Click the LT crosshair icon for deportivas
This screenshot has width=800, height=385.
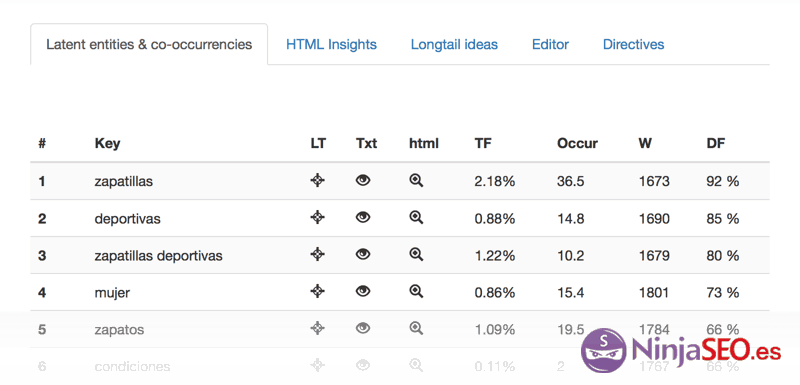pyautogui.click(x=317, y=217)
